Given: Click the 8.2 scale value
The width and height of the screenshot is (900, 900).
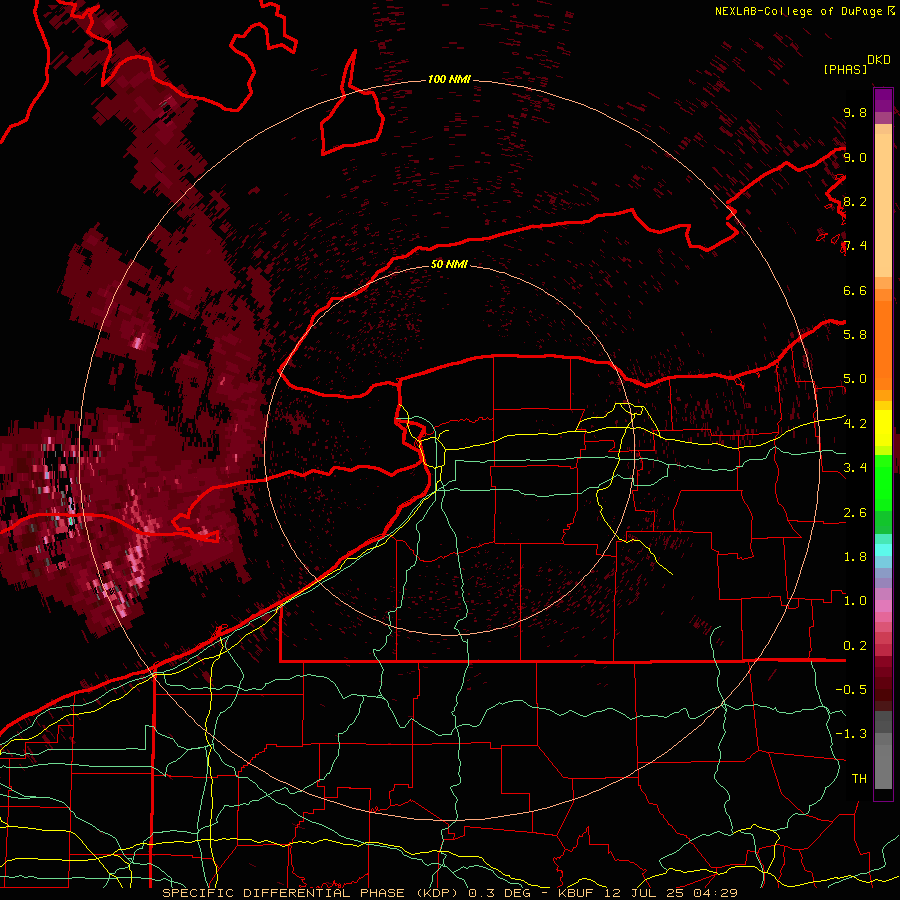Looking at the screenshot, I should pos(855,201).
